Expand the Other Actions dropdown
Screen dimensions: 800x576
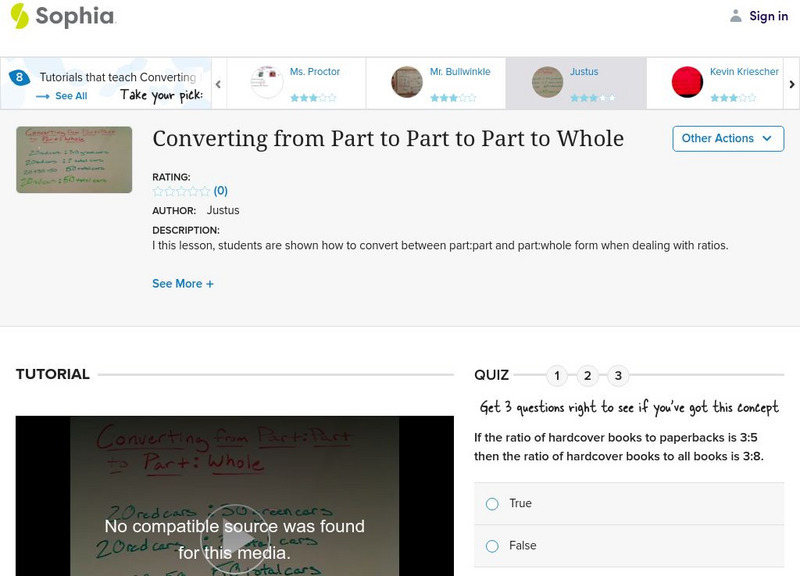pos(728,139)
